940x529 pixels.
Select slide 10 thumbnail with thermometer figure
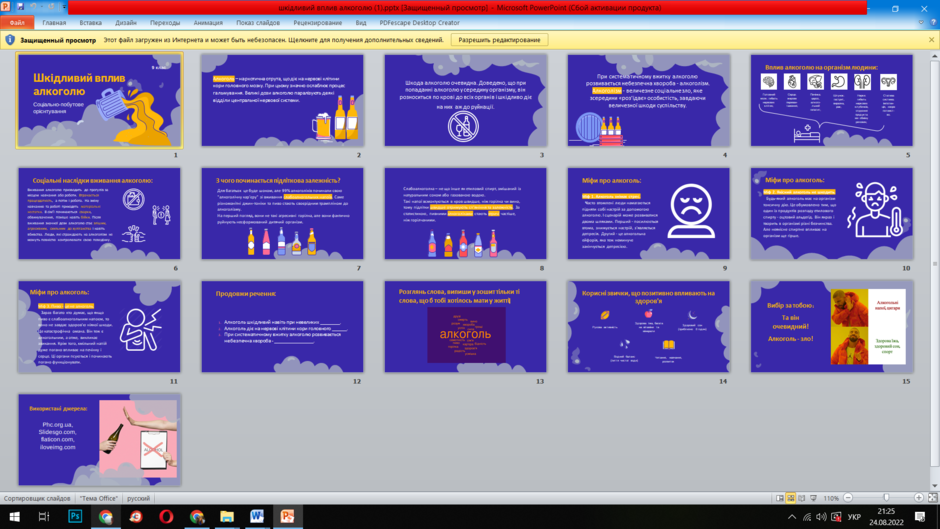click(x=831, y=214)
